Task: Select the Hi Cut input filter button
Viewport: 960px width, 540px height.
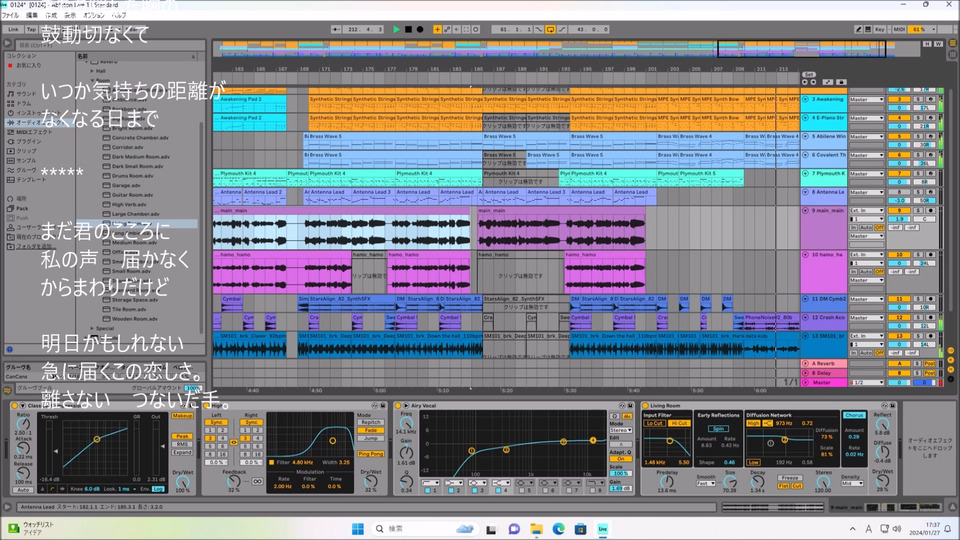Action: pyautogui.click(x=680, y=423)
